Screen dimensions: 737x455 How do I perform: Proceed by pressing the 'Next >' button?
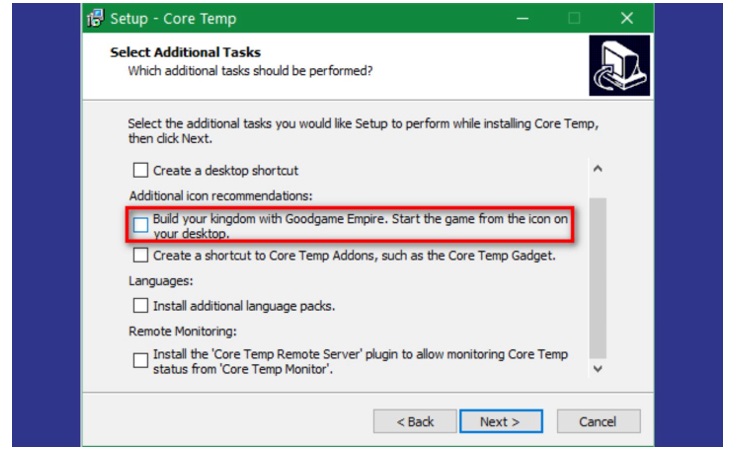pyautogui.click(x=499, y=421)
